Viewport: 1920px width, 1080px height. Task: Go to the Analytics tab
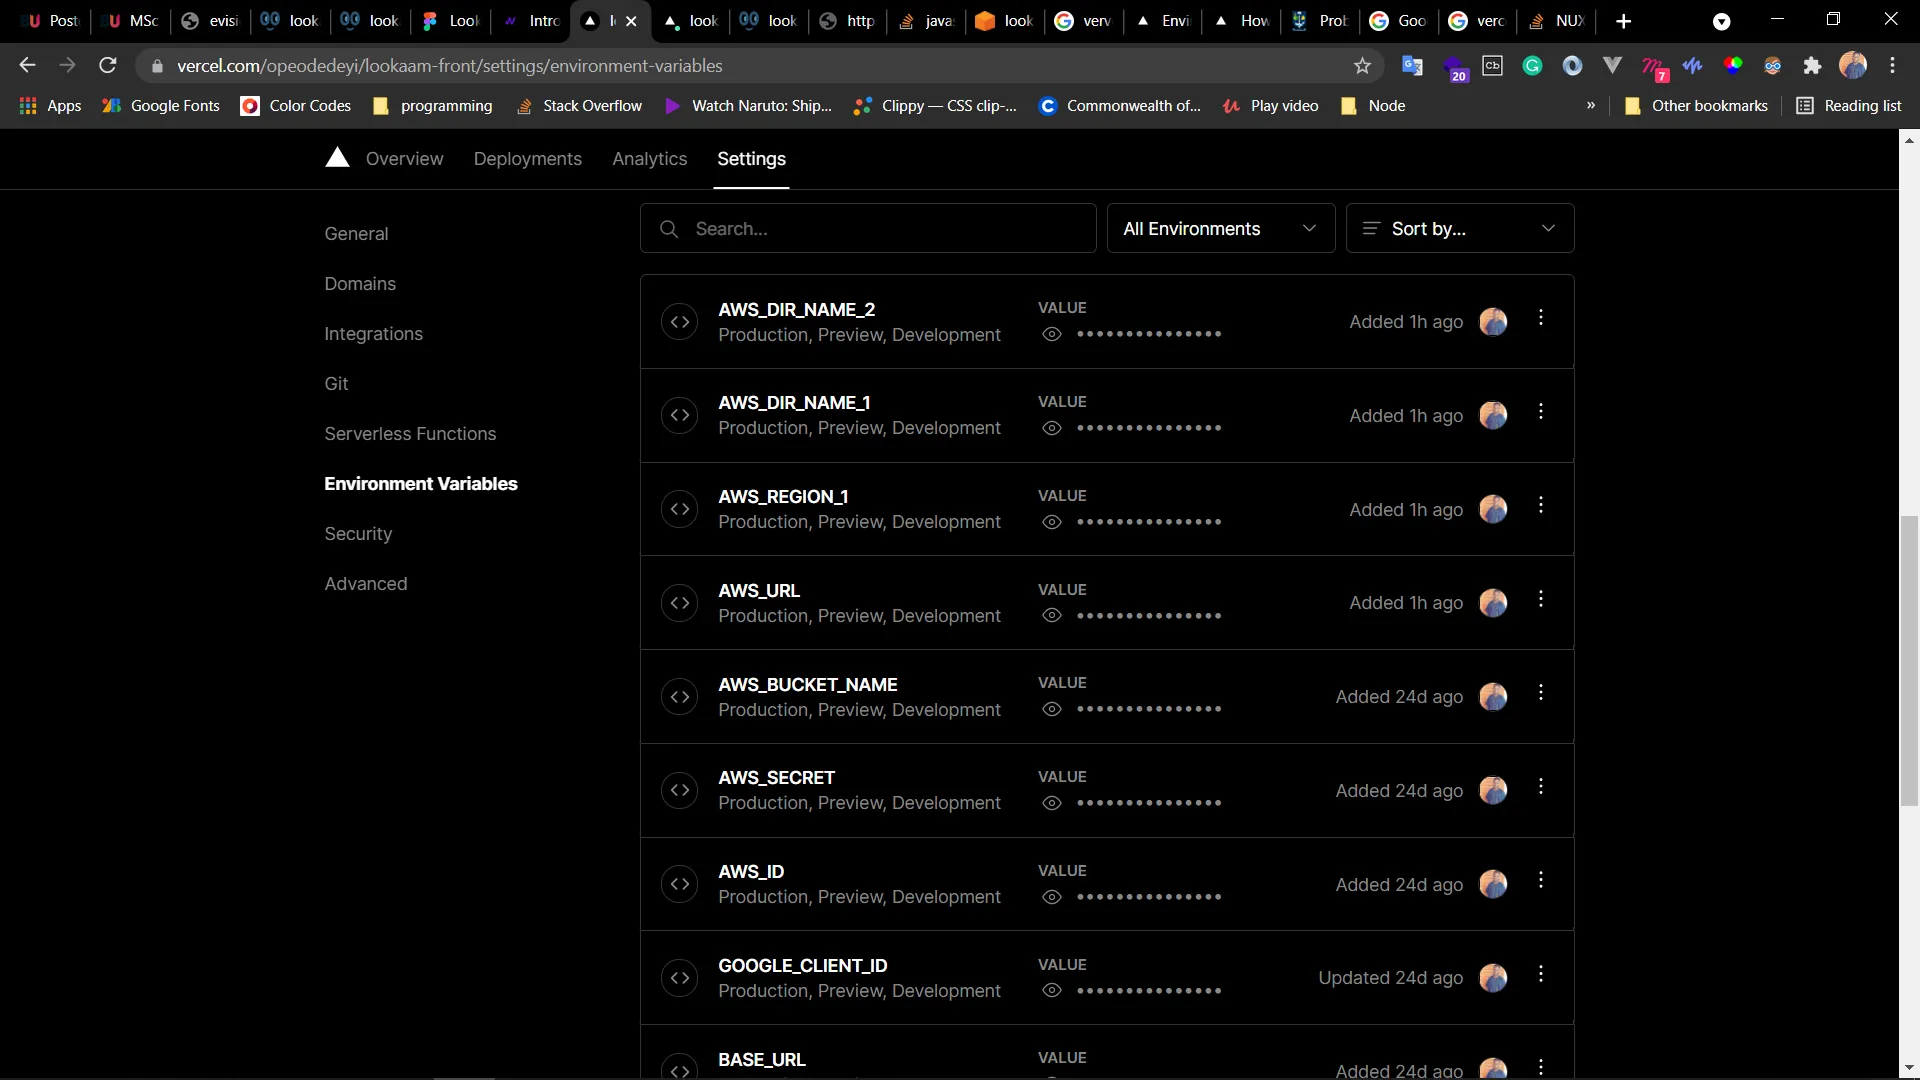(x=649, y=159)
